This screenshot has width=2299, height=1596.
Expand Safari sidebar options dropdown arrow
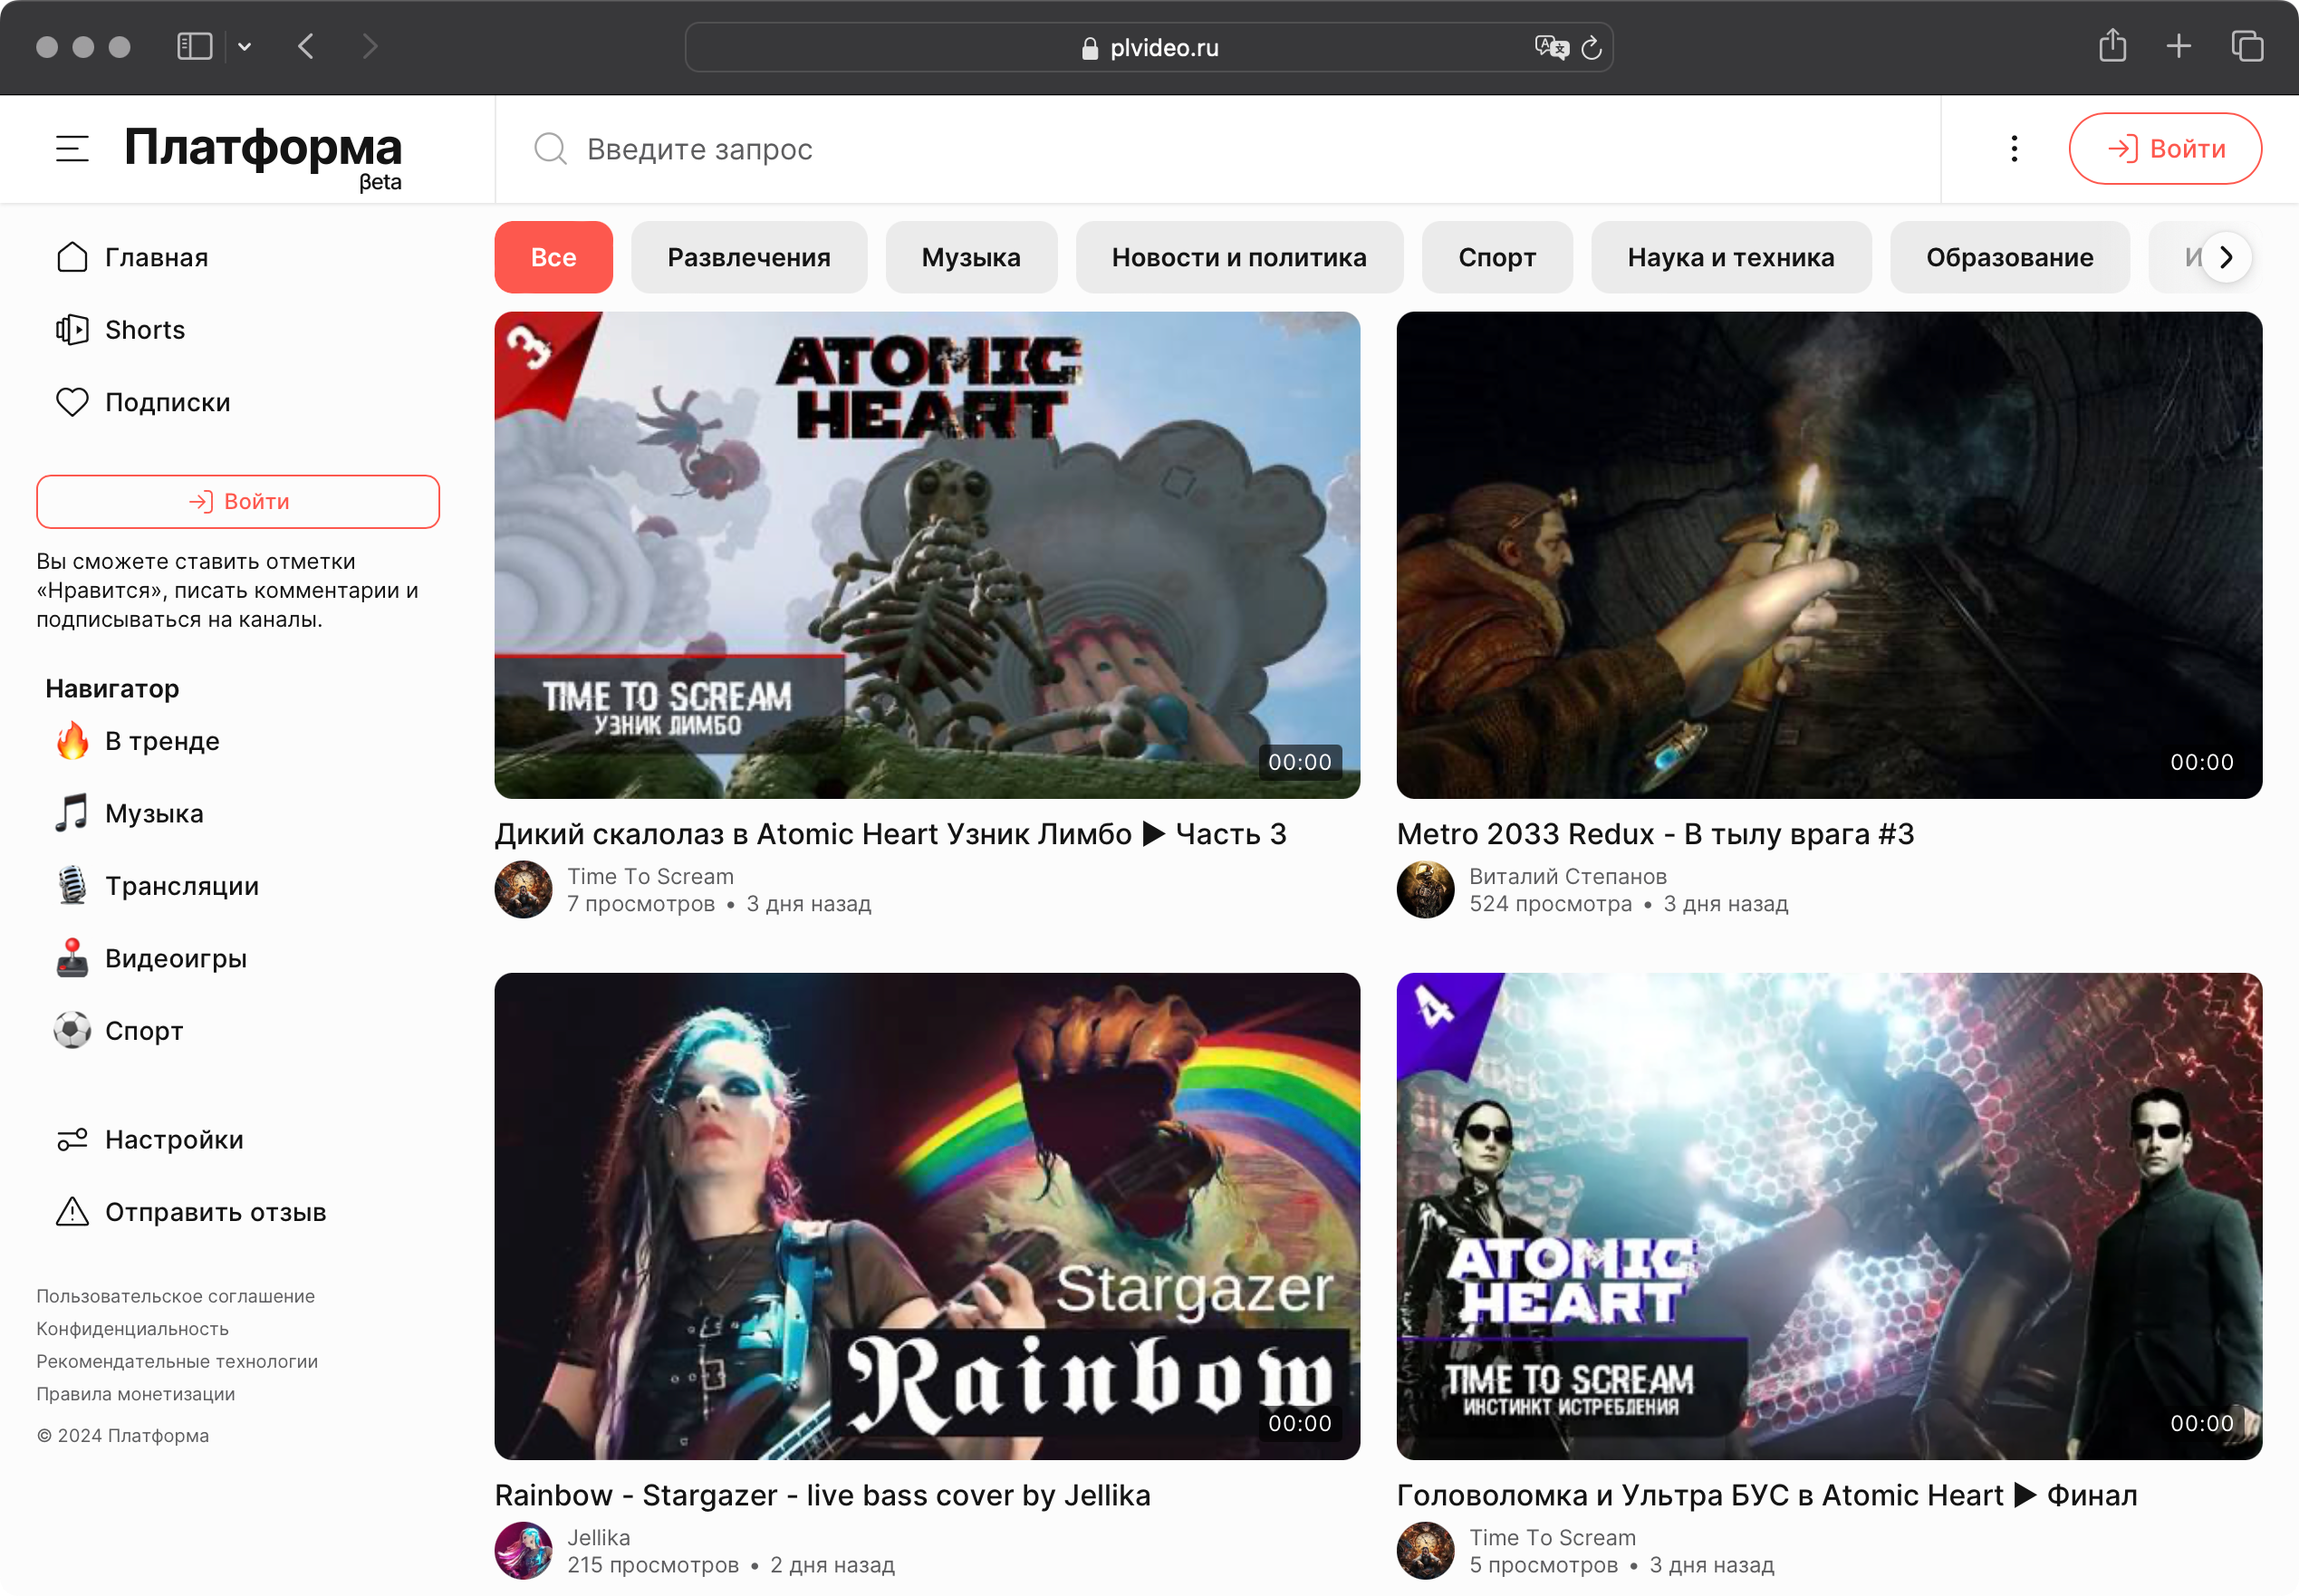245,47
